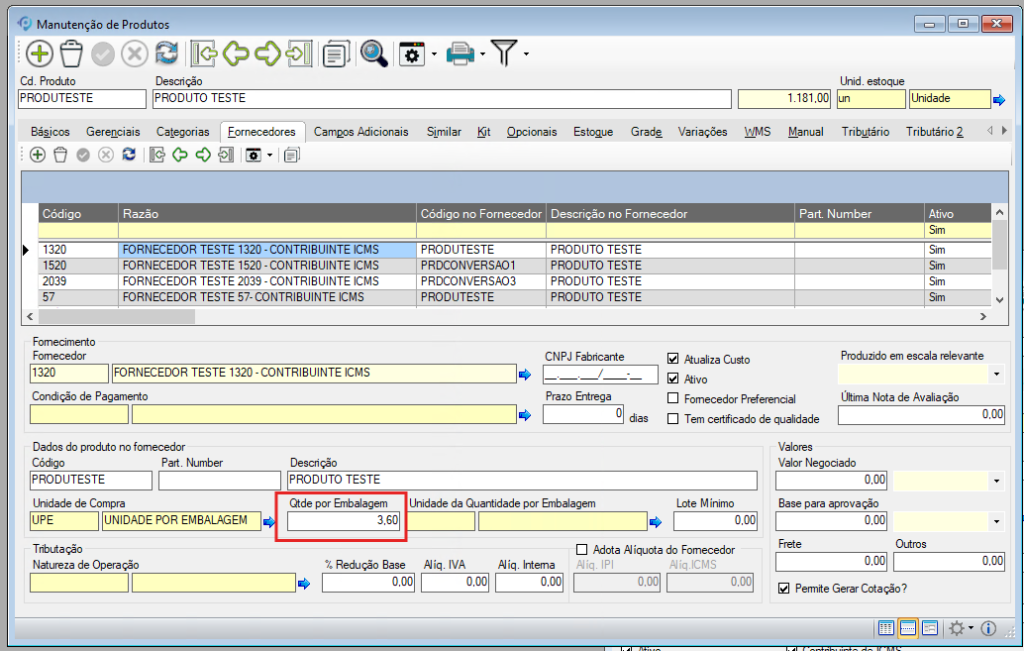
Task: Click the large green add product icon
Action: point(39,54)
